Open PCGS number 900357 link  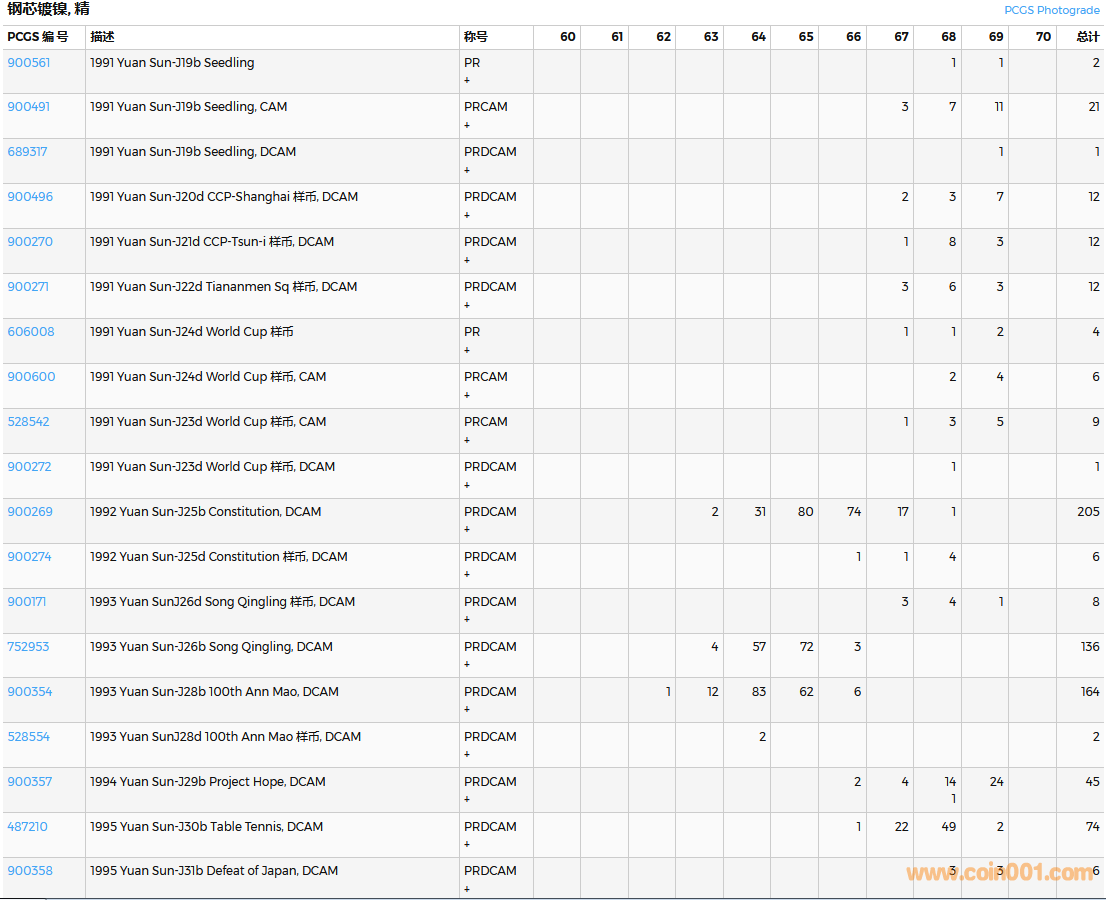click(30, 782)
